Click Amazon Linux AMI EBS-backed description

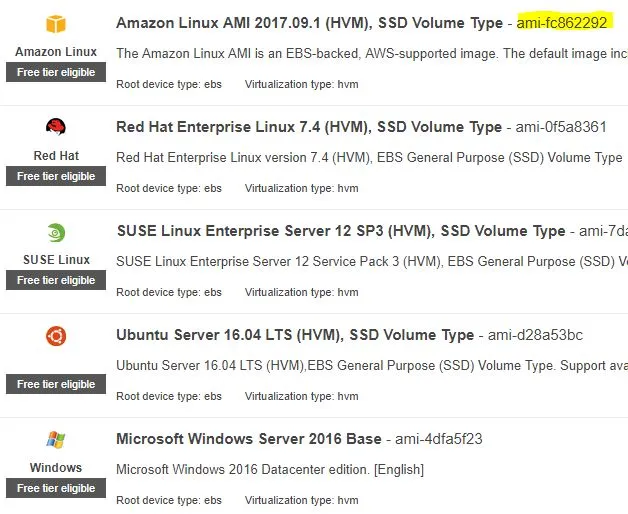tap(372, 53)
